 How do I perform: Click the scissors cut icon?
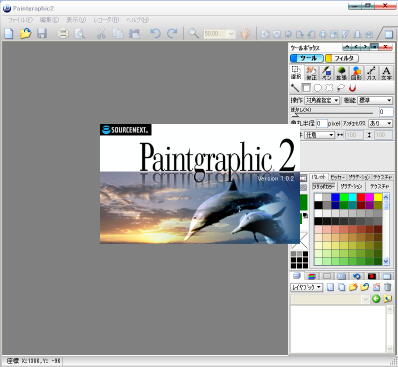coord(101,33)
